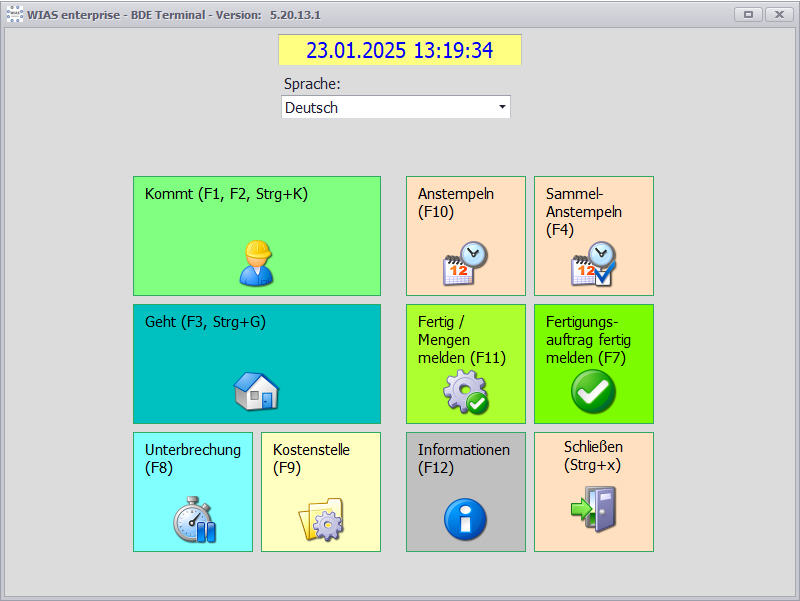Open the Sprache dropdown arrow
Viewport: 800px width, 601px height.
[502, 108]
